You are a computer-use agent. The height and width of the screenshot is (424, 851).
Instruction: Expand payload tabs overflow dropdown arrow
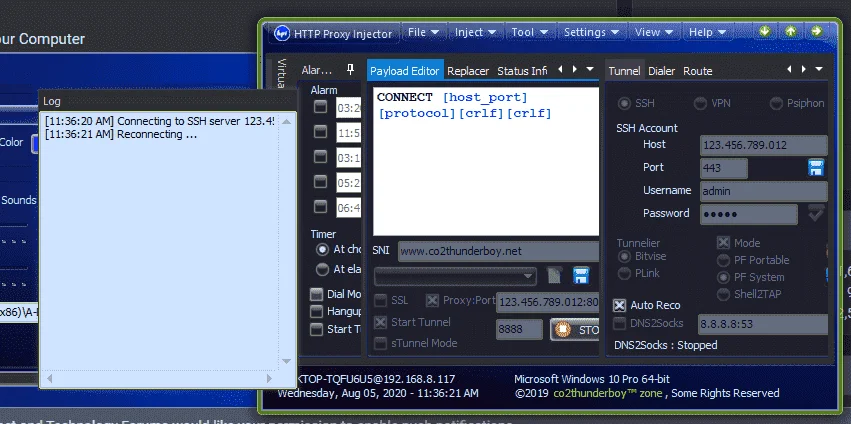coord(590,69)
